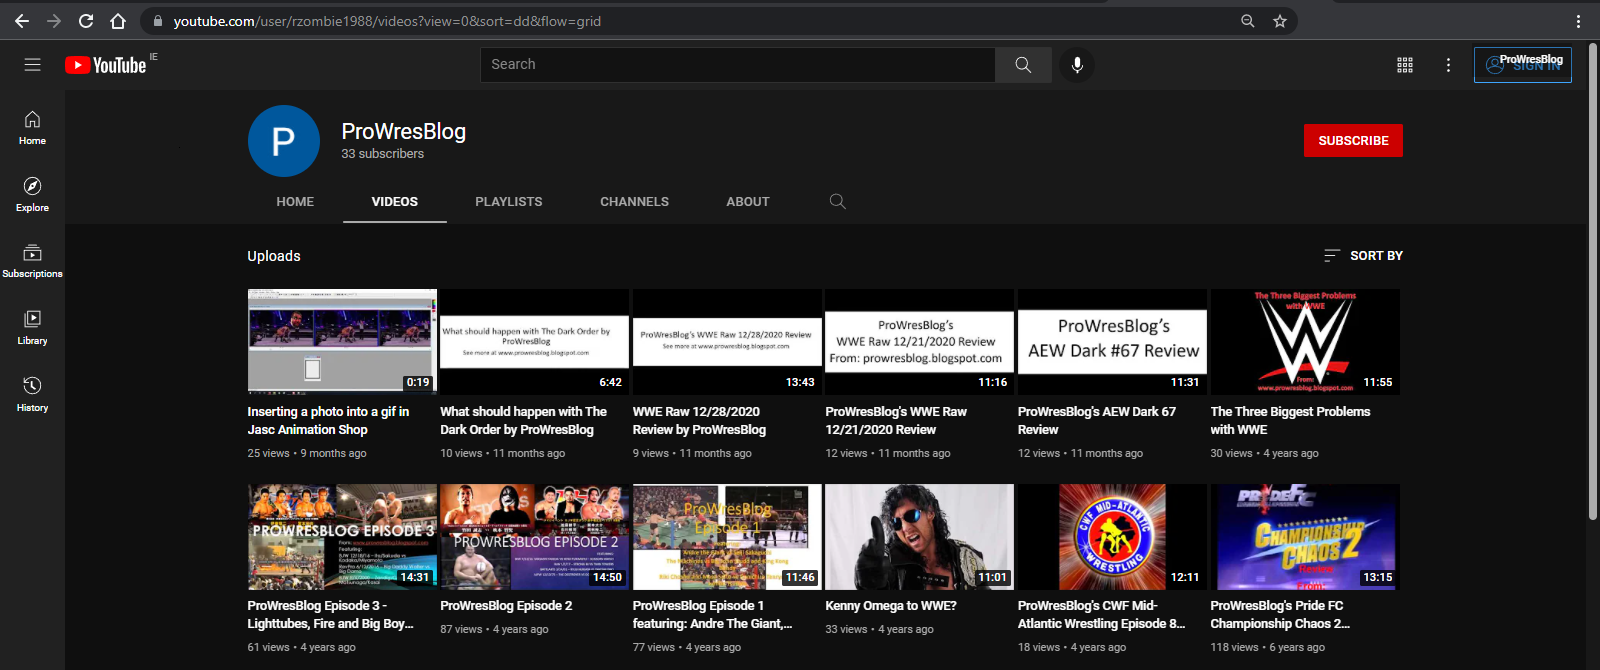This screenshot has width=1600, height=670.
Task: Open the Sort By dropdown
Action: click(1363, 256)
